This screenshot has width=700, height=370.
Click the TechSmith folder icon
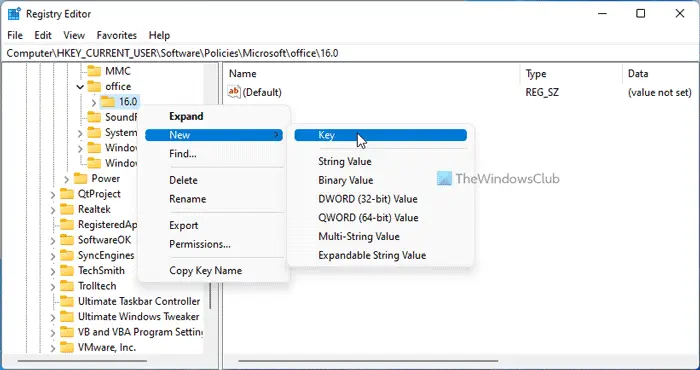67,270
